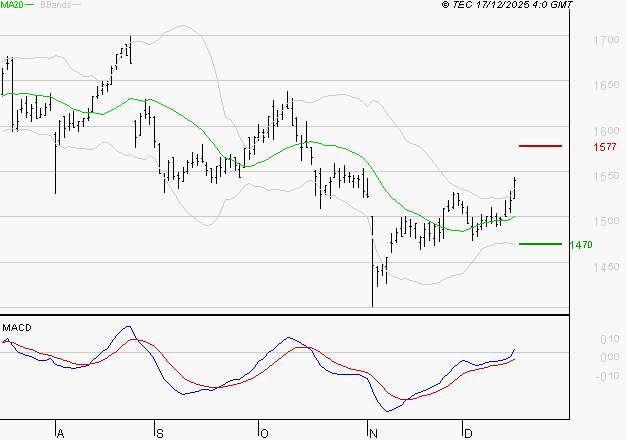
Task: Click the 1600 price axis label
Action: click(606, 131)
